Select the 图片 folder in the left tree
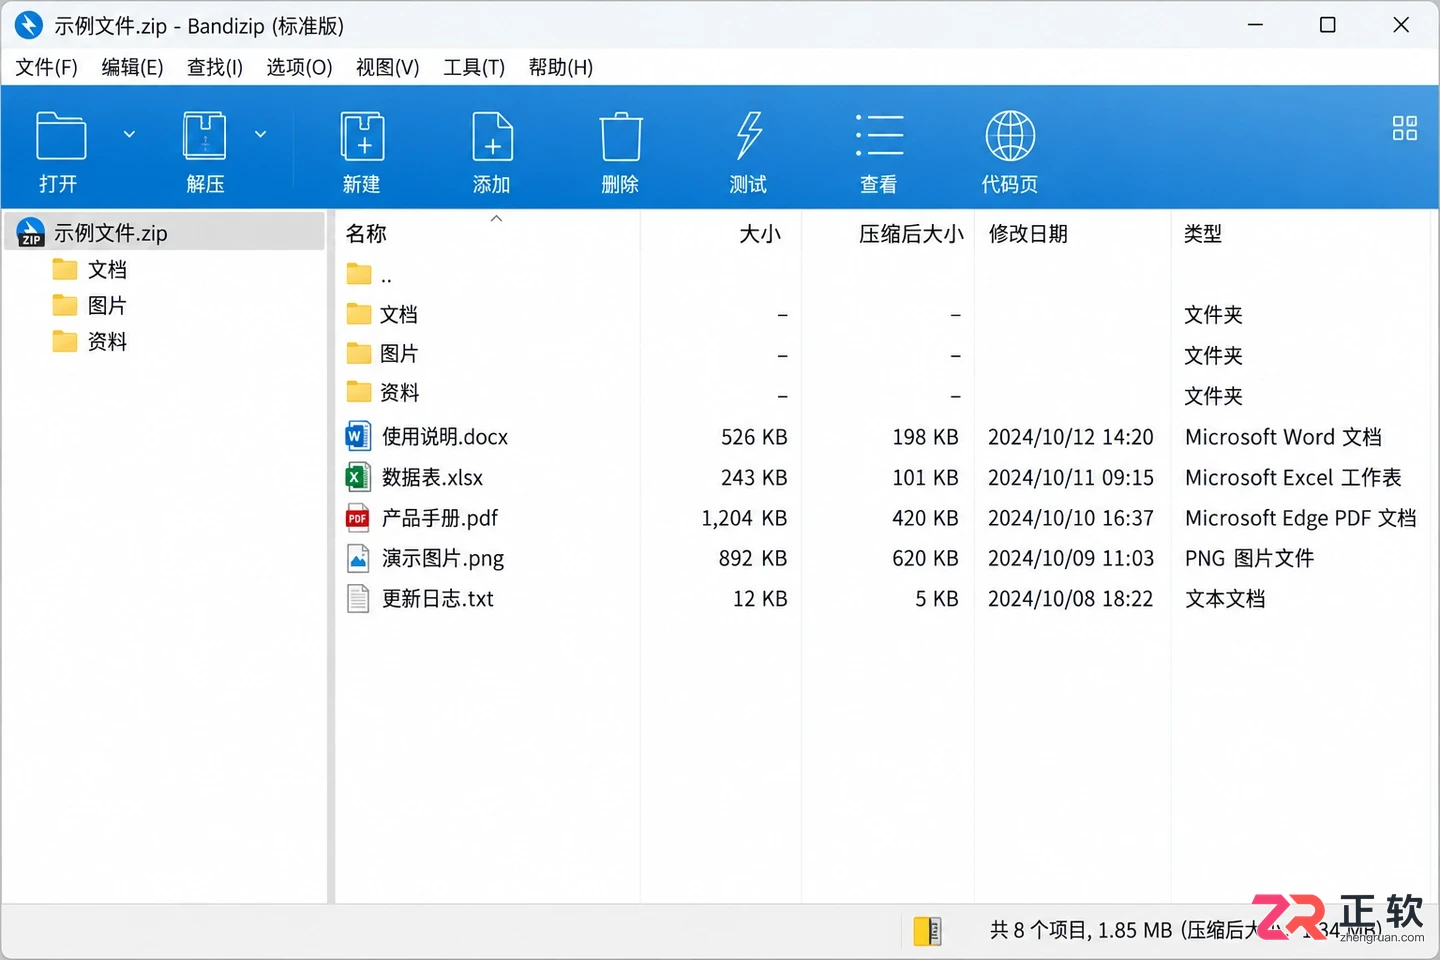 tap(107, 306)
